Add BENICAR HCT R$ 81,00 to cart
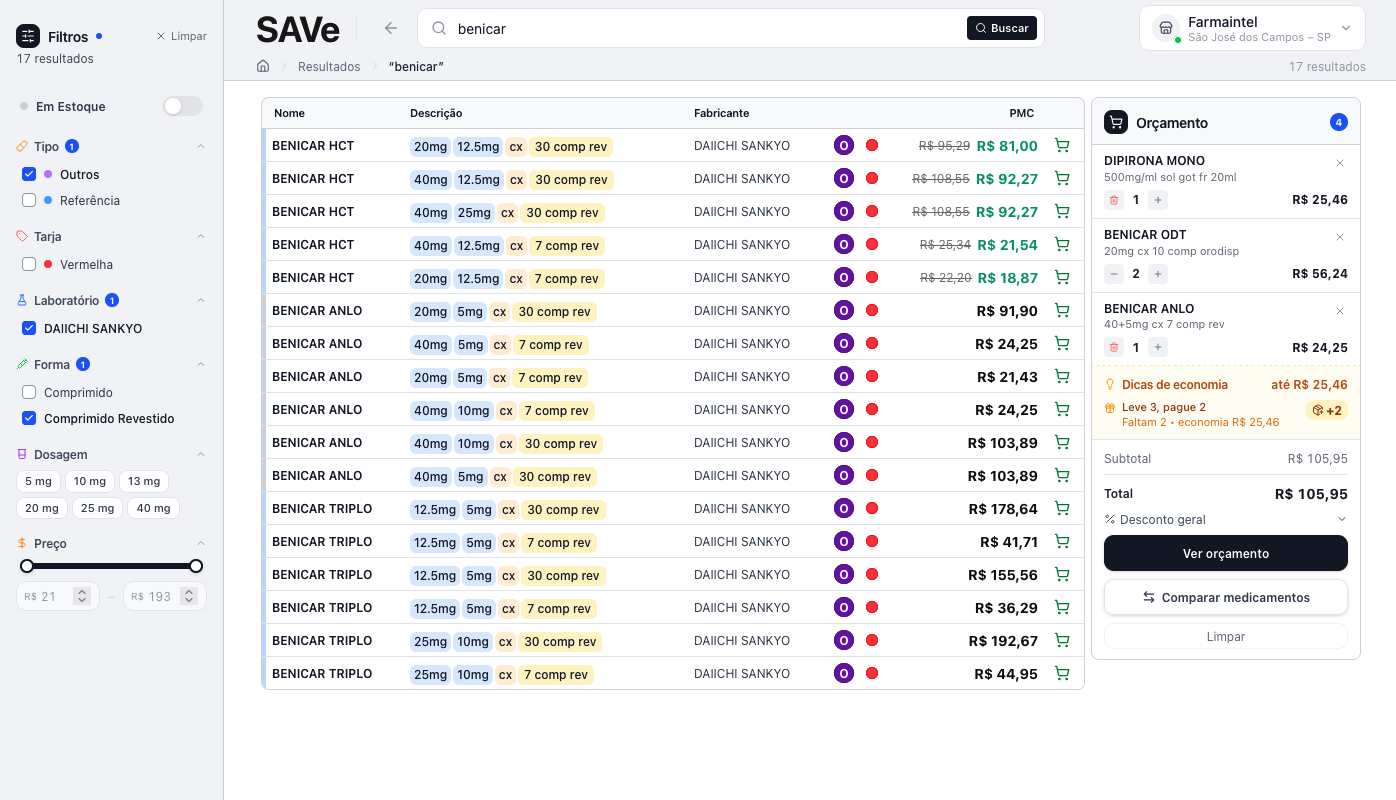The width and height of the screenshot is (1396, 800). [1061, 146]
